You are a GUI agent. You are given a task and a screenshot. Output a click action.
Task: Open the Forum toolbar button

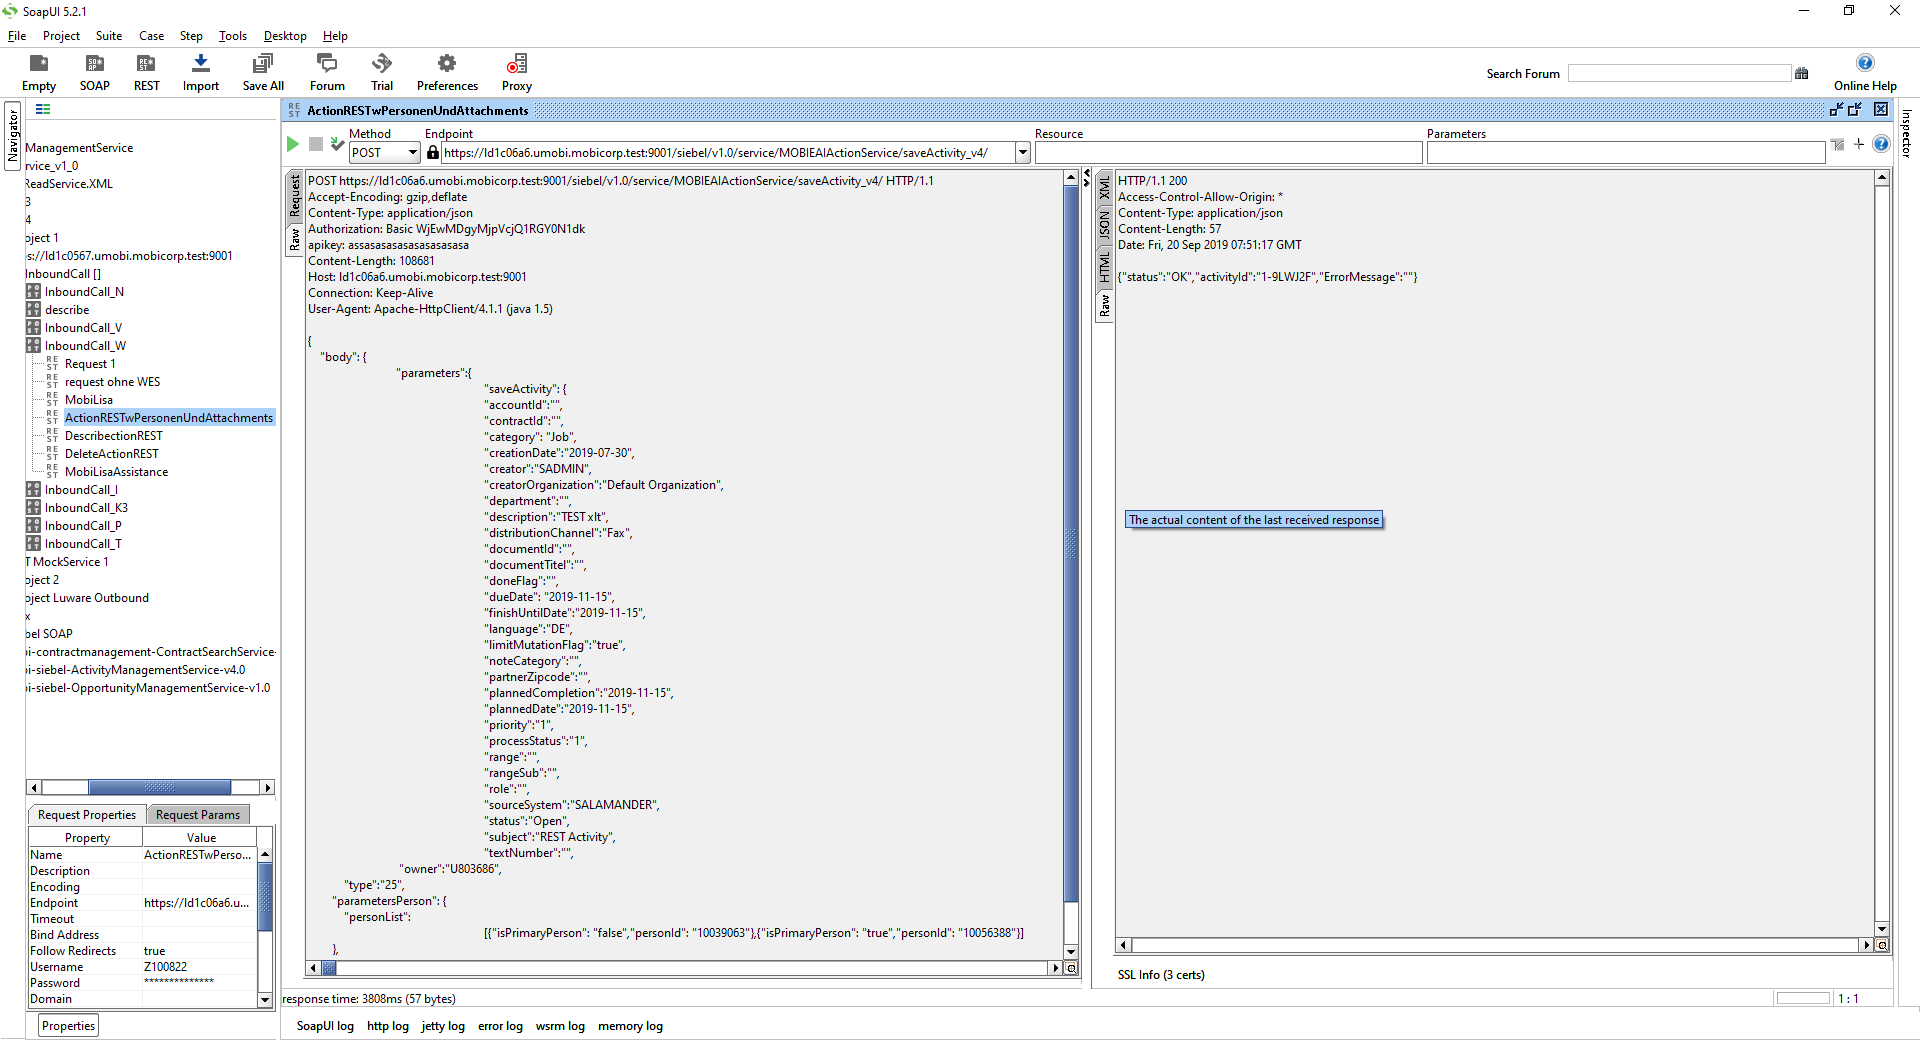tap(327, 73)
